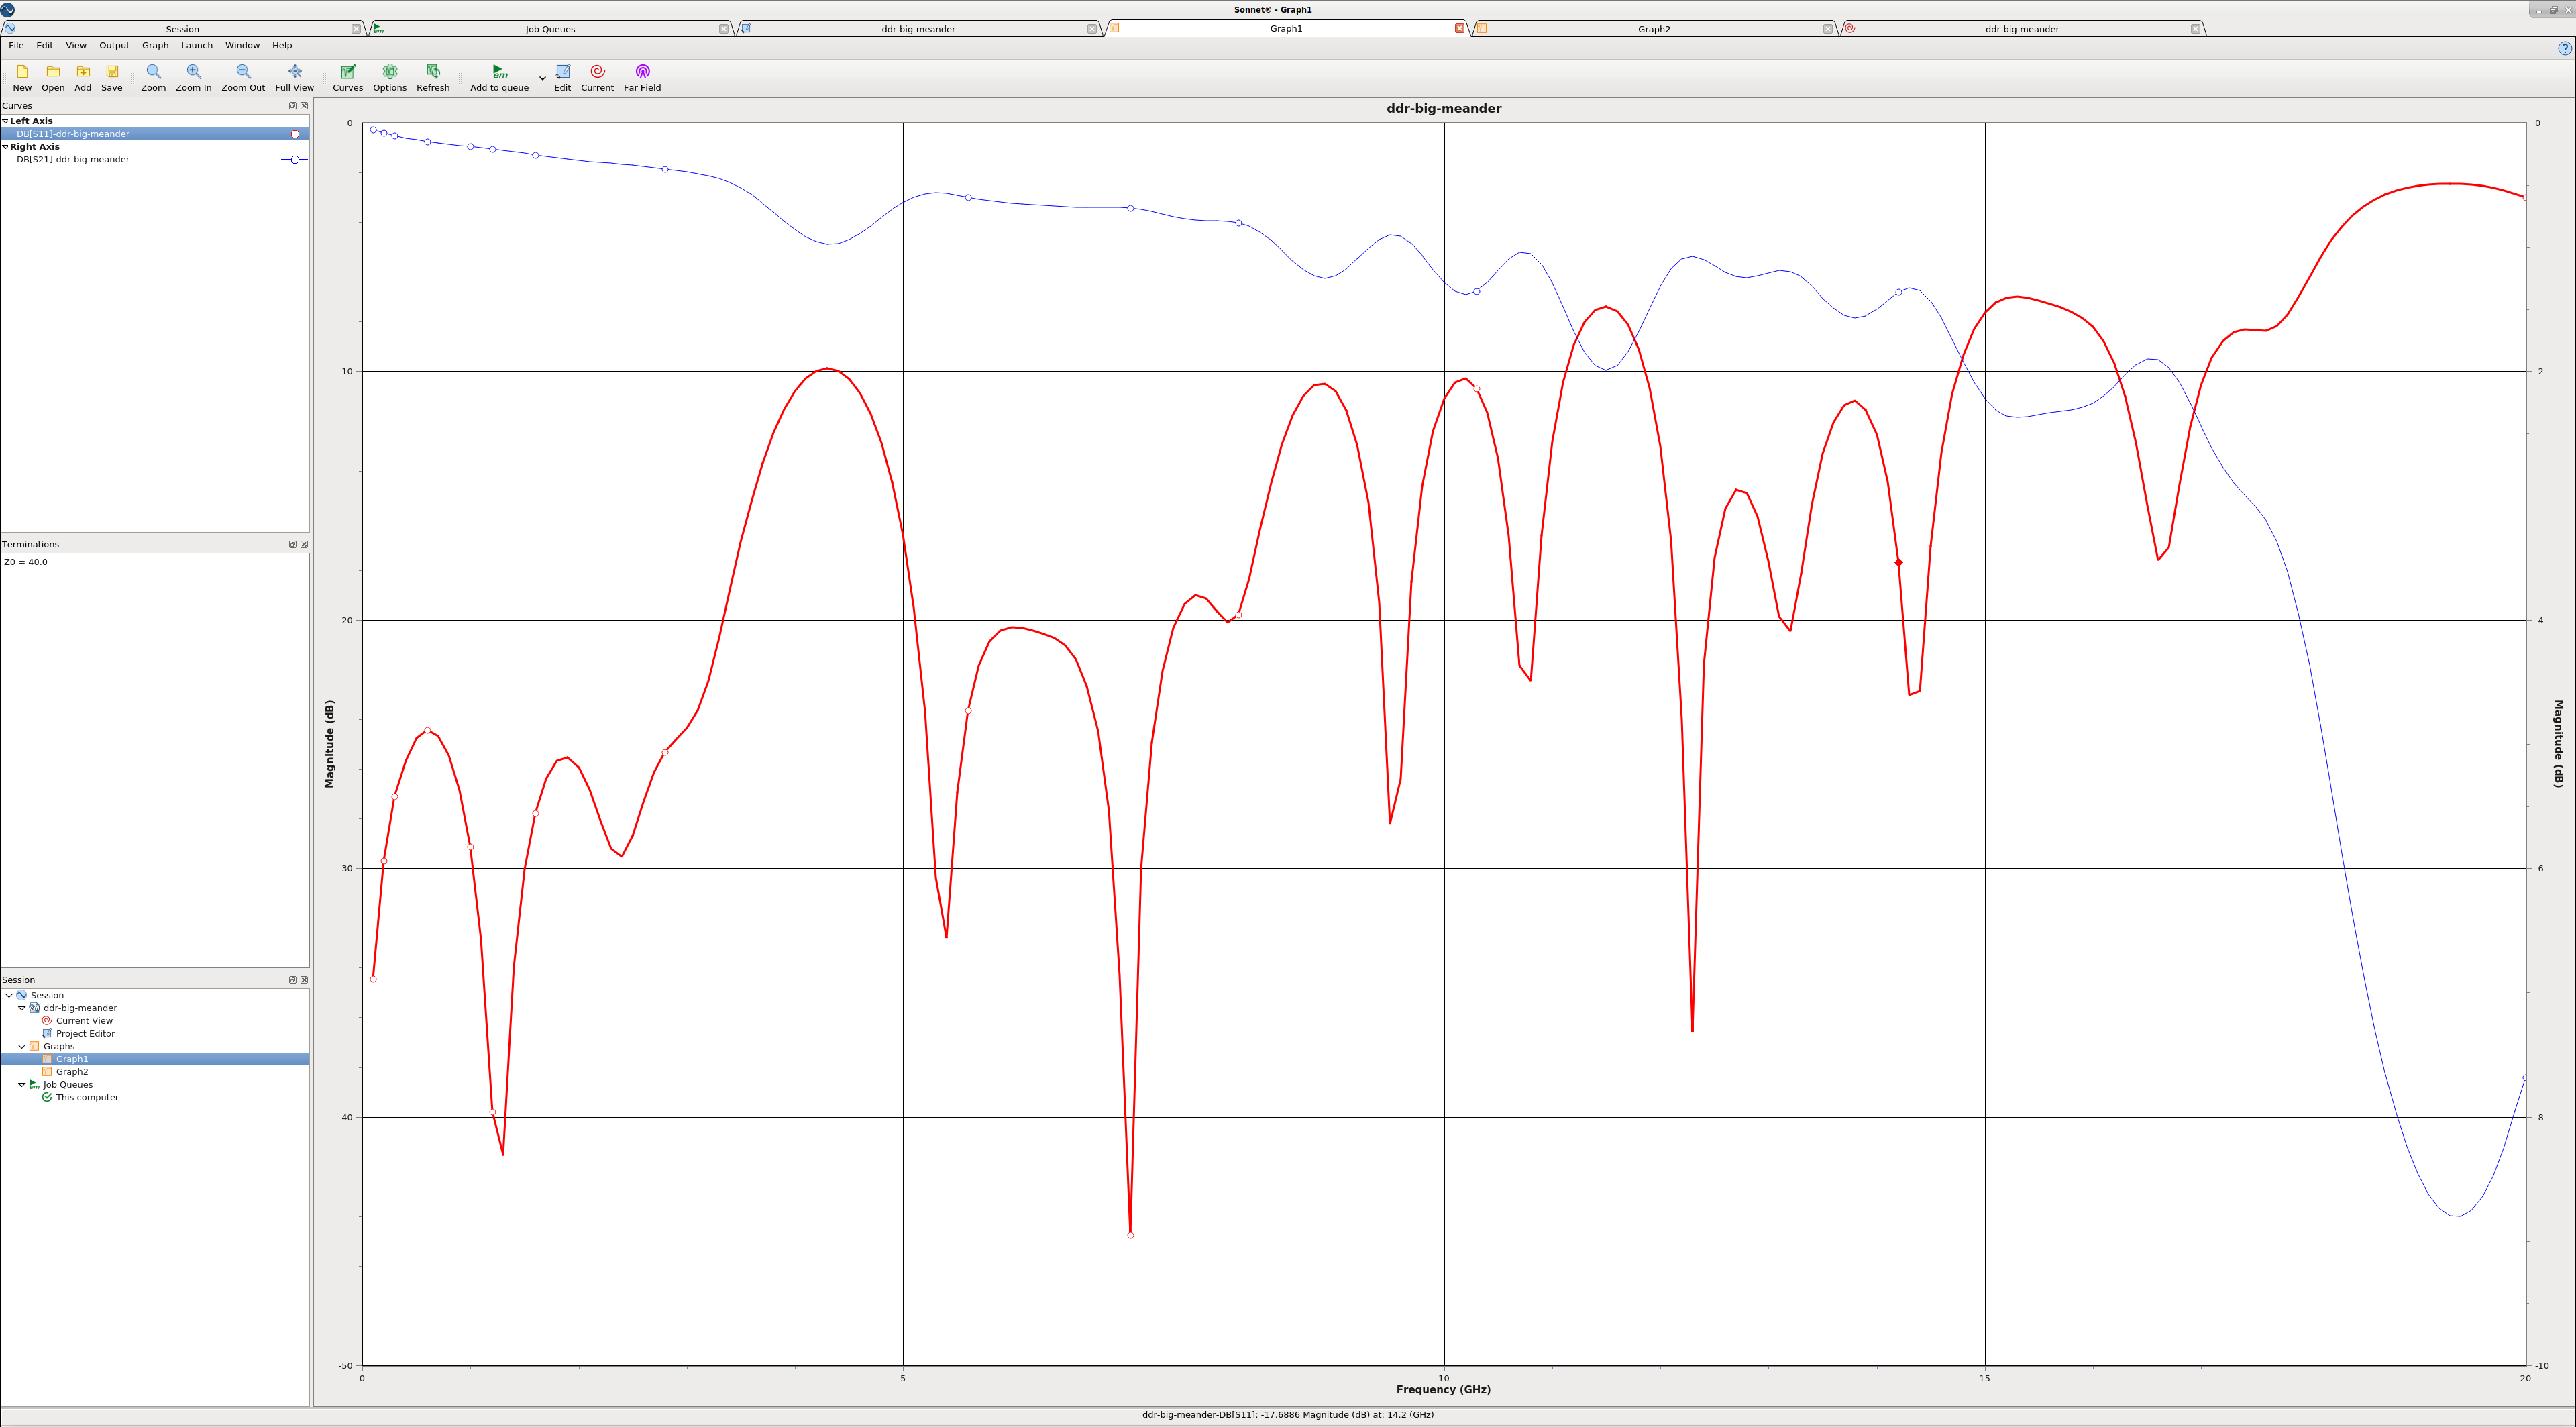
Task: Click the ddr-big-meander graph title
Action: tap(1443, 109)
